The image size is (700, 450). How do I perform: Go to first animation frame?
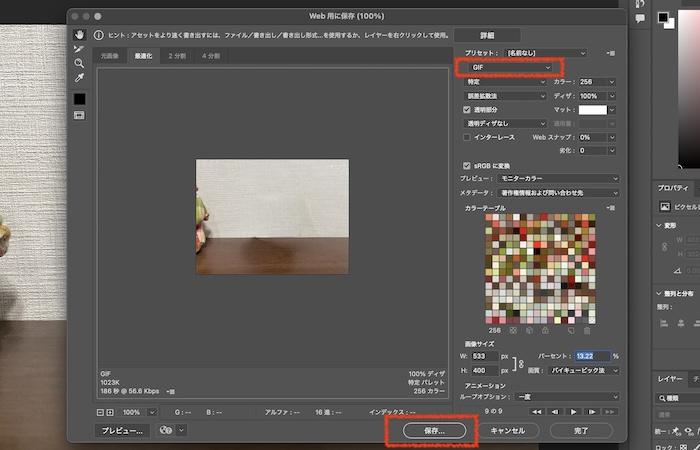[537, 412]
